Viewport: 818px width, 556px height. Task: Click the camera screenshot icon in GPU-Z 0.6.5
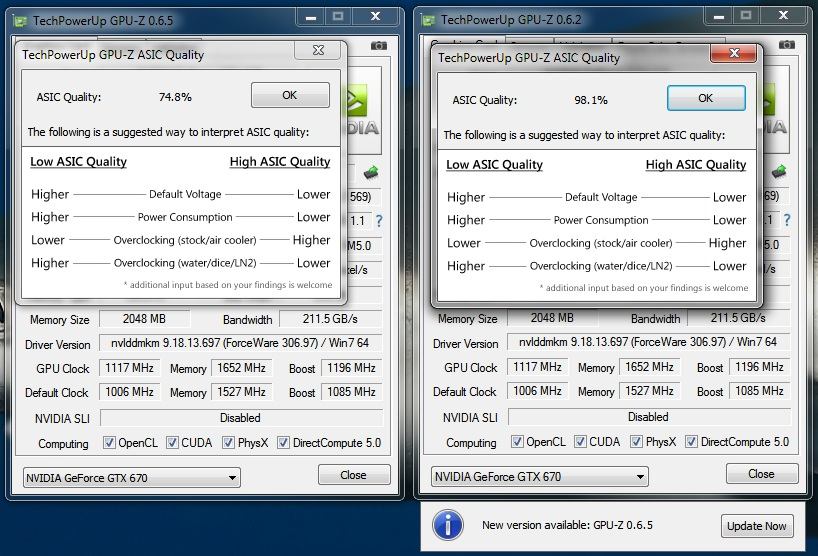(x=379, y=46)
